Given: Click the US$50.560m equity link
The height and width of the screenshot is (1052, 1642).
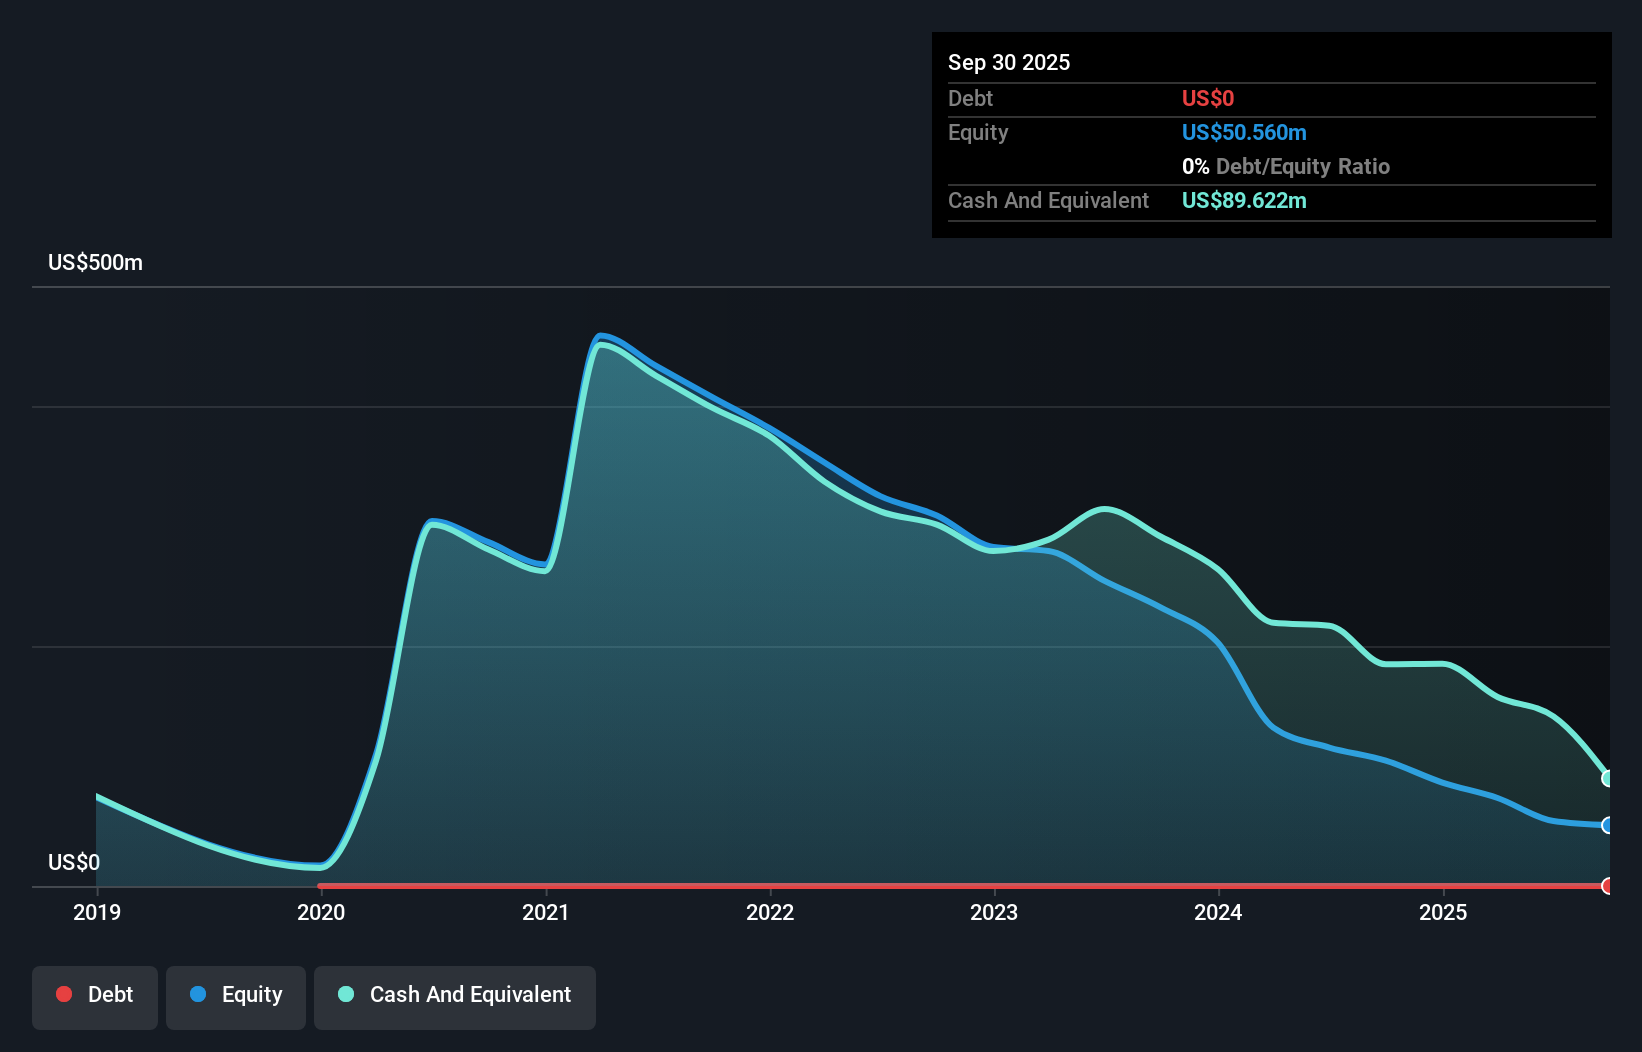Looking at the screenshot, I should pyautogui.click(x=1244, y=132).
